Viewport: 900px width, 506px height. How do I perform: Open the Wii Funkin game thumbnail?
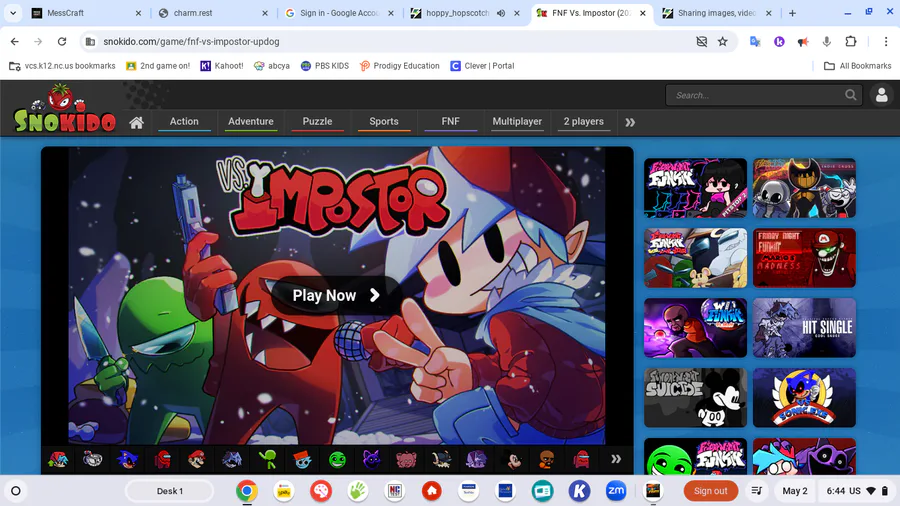695,328
